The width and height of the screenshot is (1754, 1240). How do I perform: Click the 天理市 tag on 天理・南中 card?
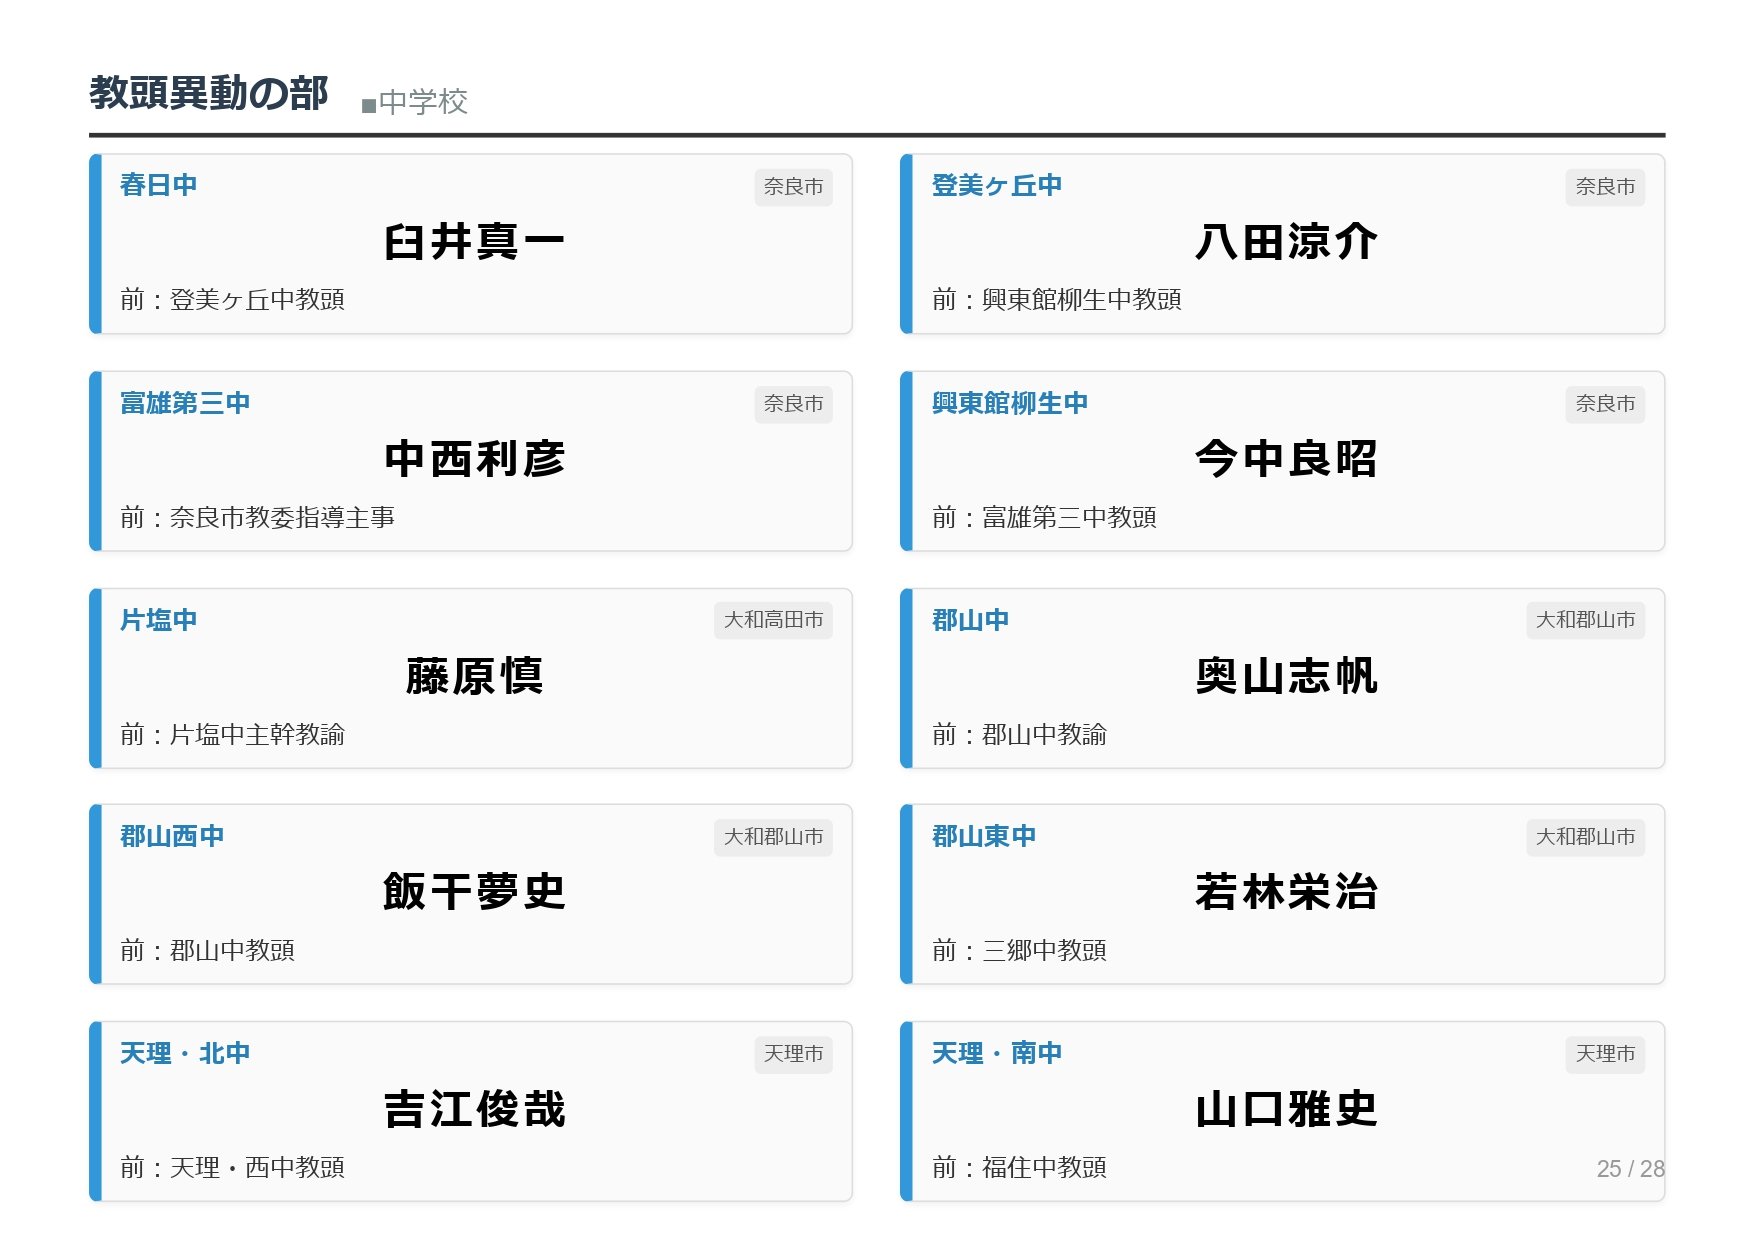[x=1604, y=1054]
